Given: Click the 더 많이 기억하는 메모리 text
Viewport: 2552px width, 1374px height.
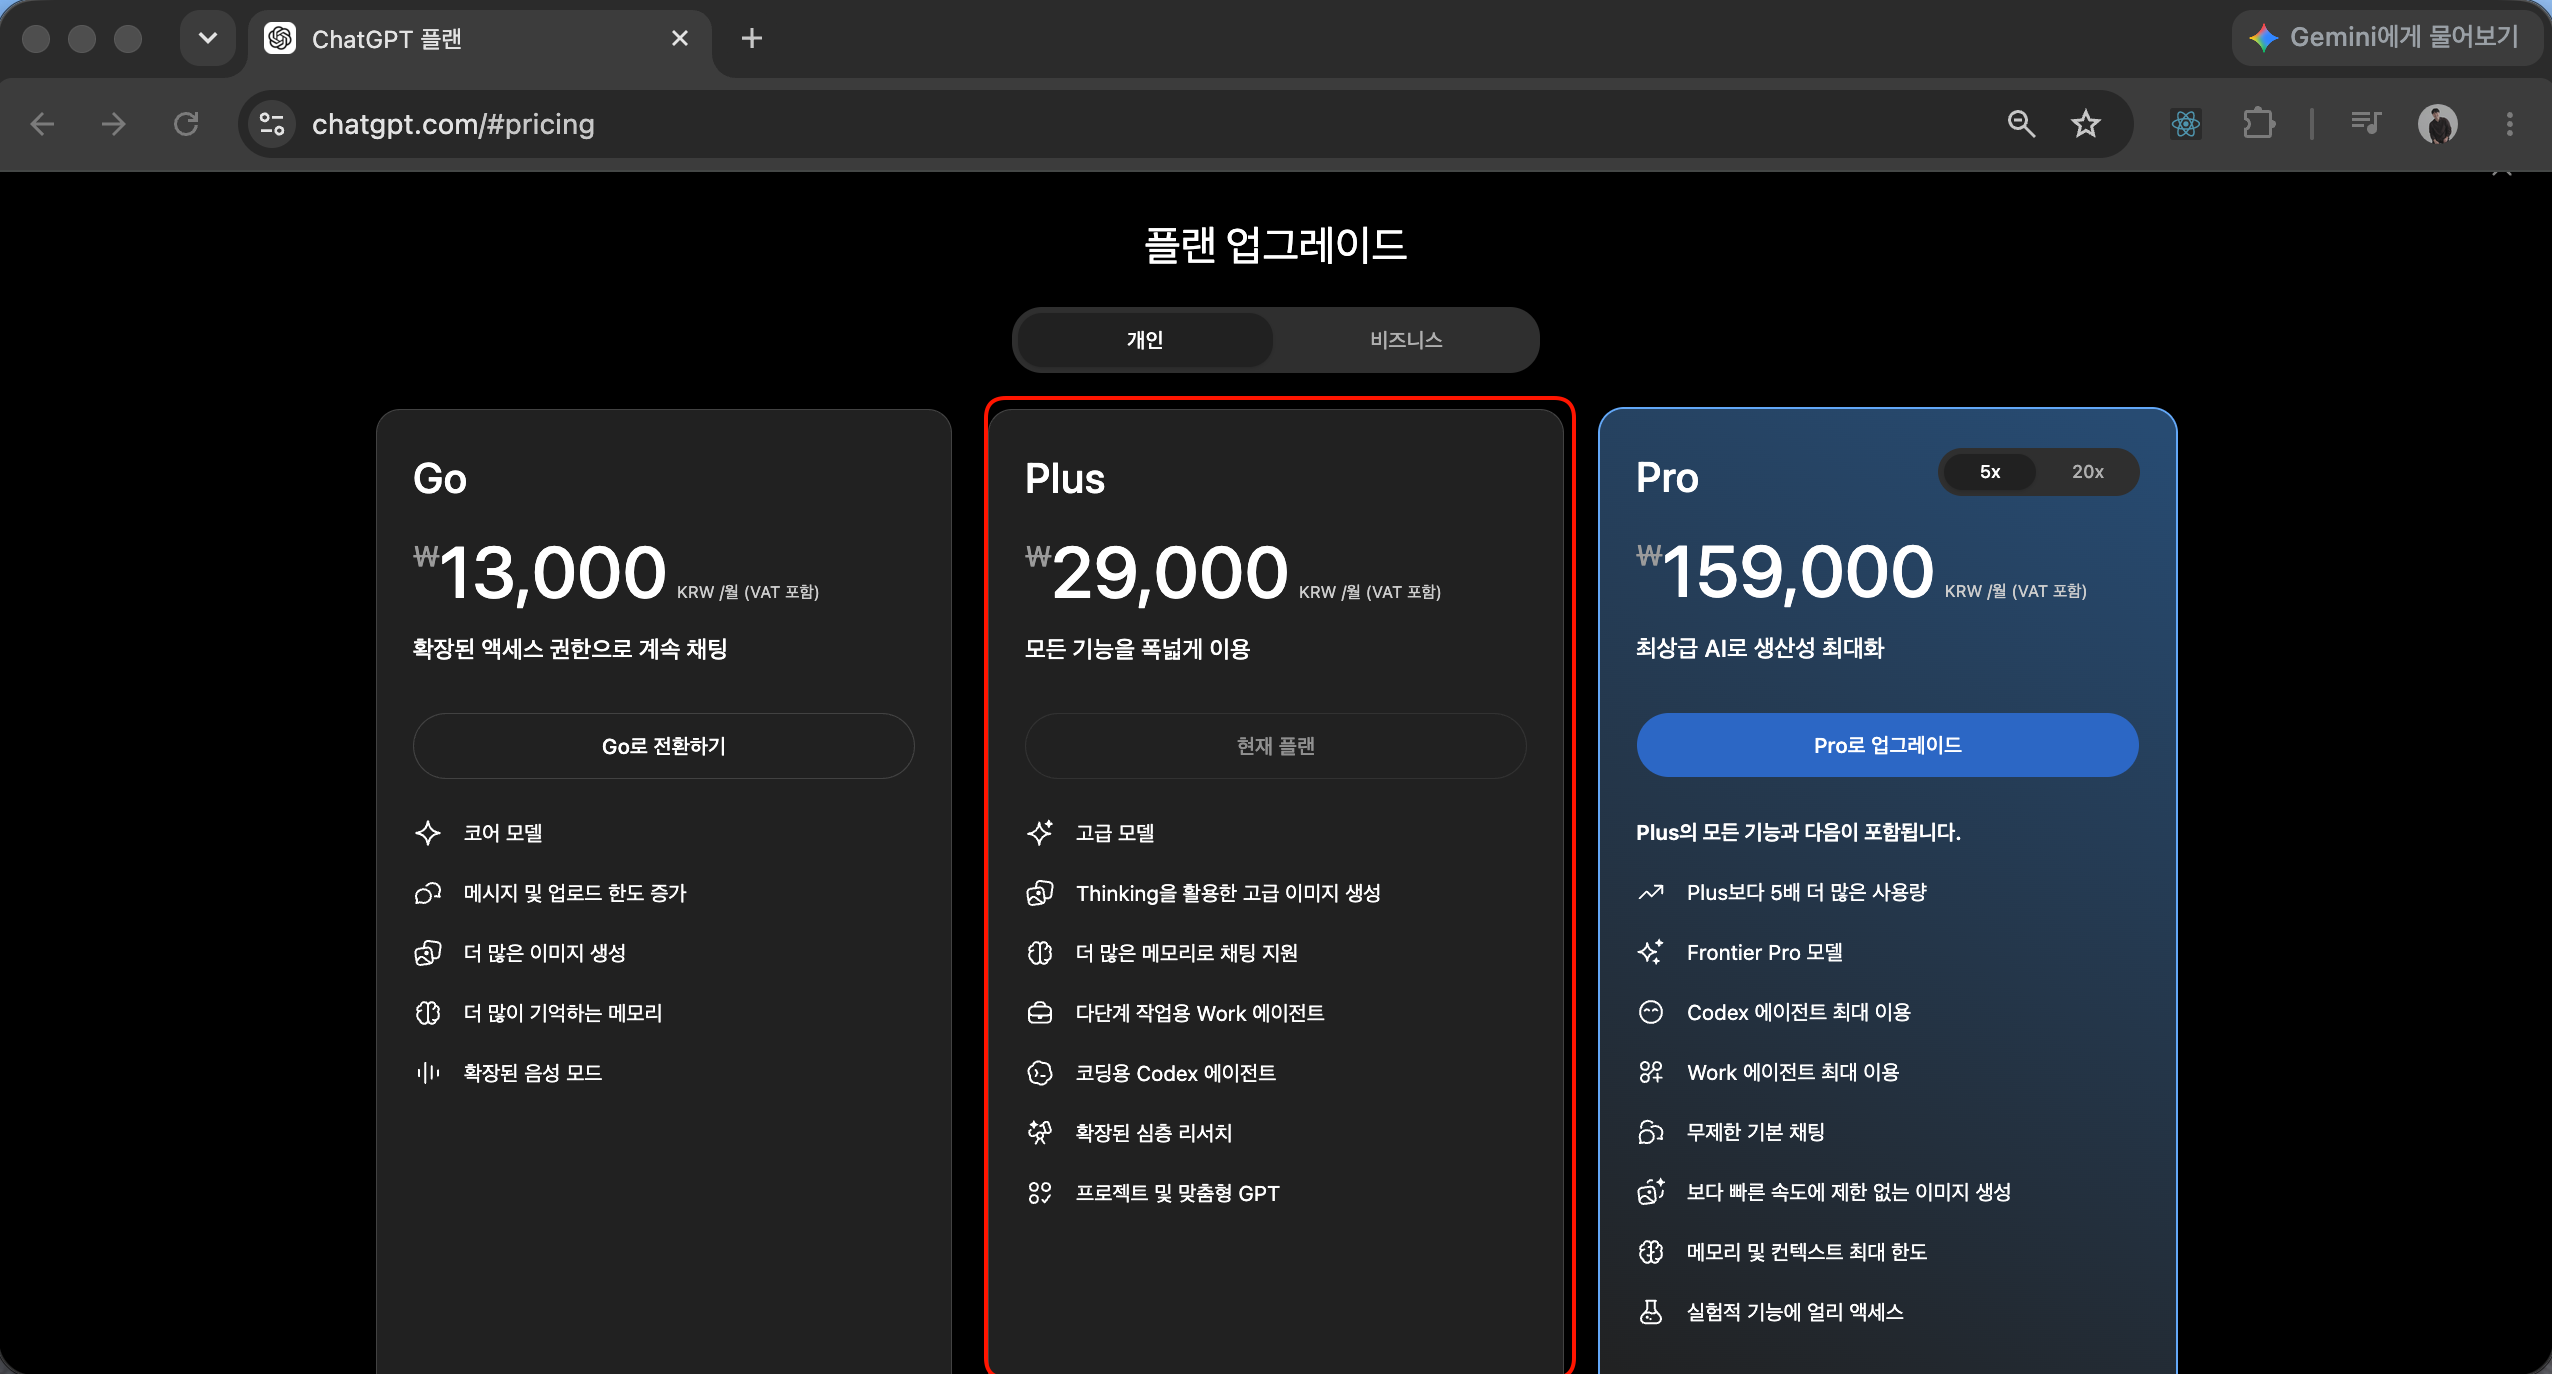Looking at the screenshot, I should tap(562, 1013).
